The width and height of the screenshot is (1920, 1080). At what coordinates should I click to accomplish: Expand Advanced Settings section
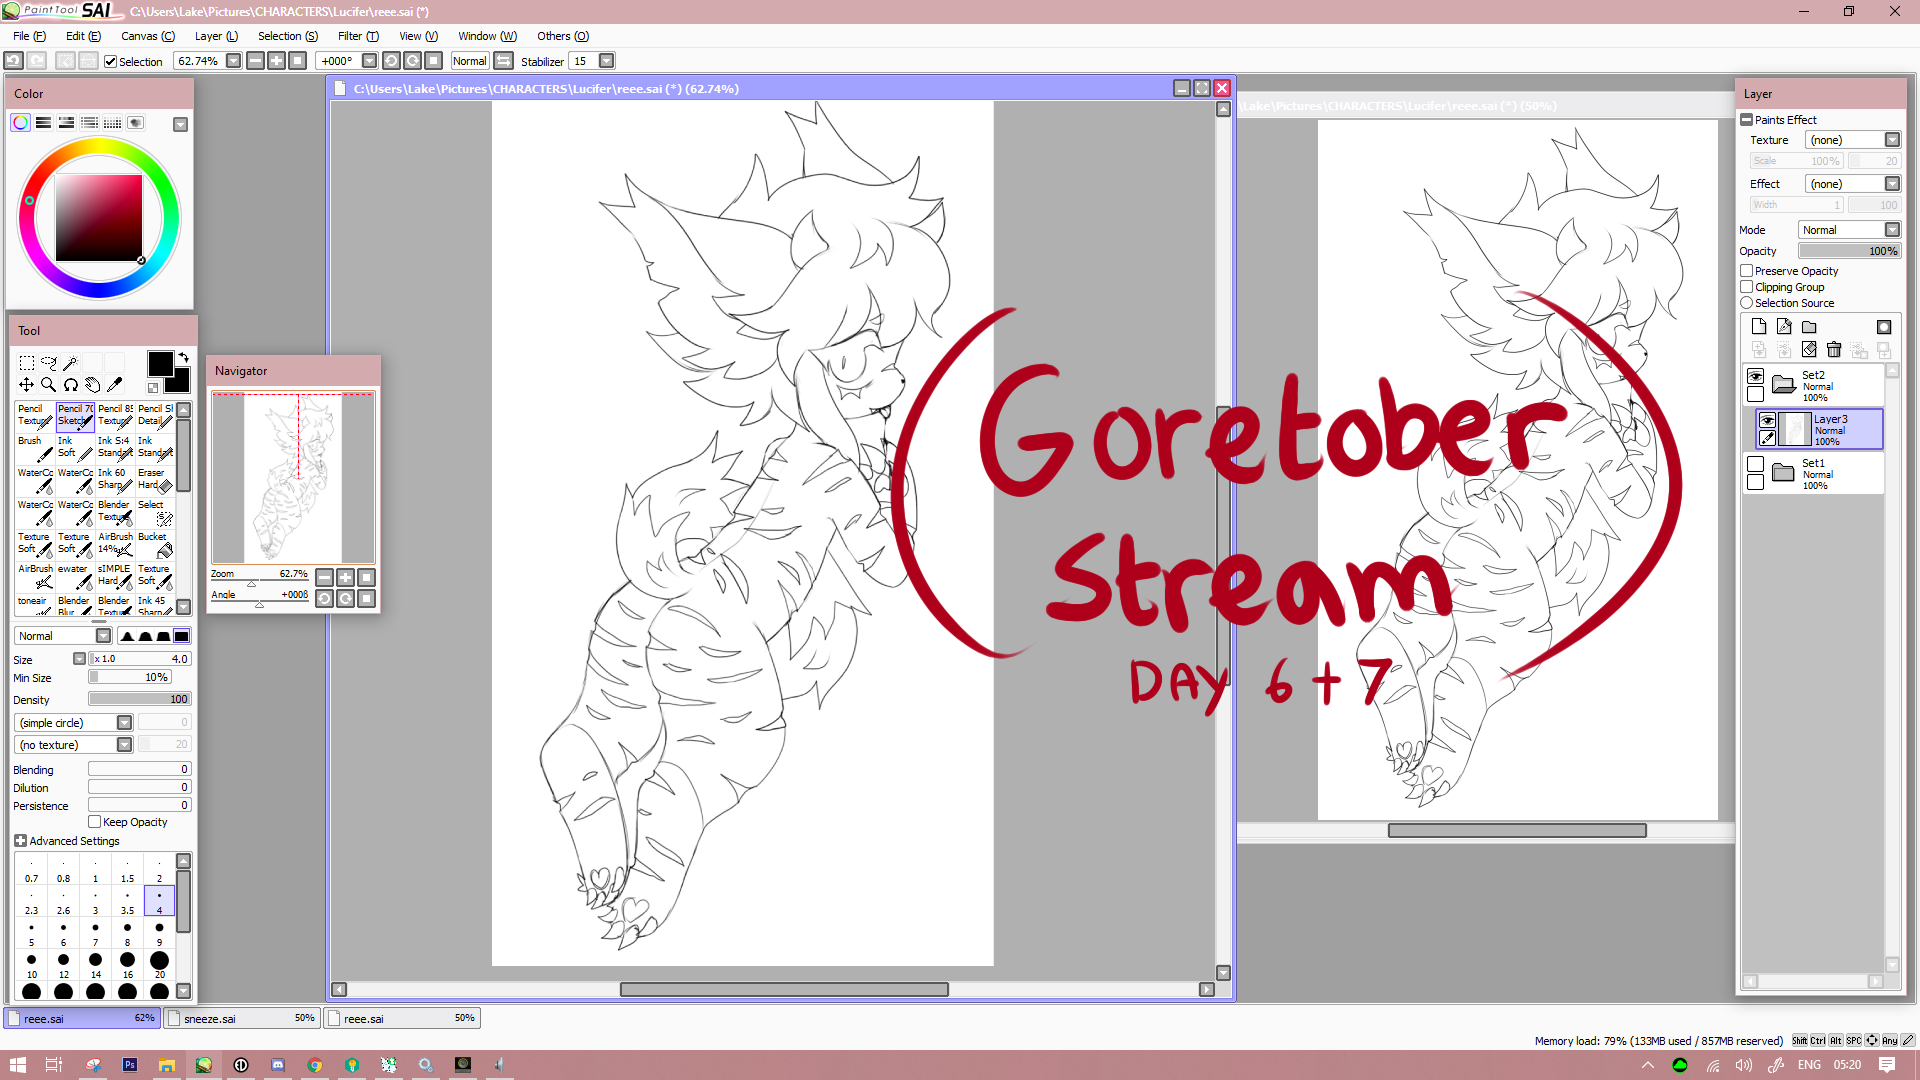20,841
